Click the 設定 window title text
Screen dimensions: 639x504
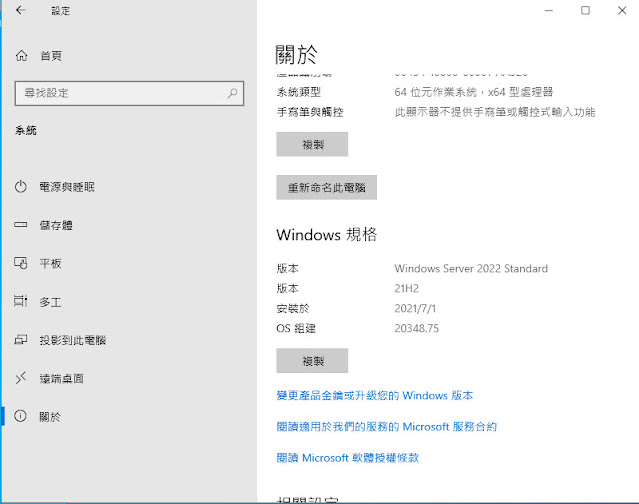click(x=61, y=11)
